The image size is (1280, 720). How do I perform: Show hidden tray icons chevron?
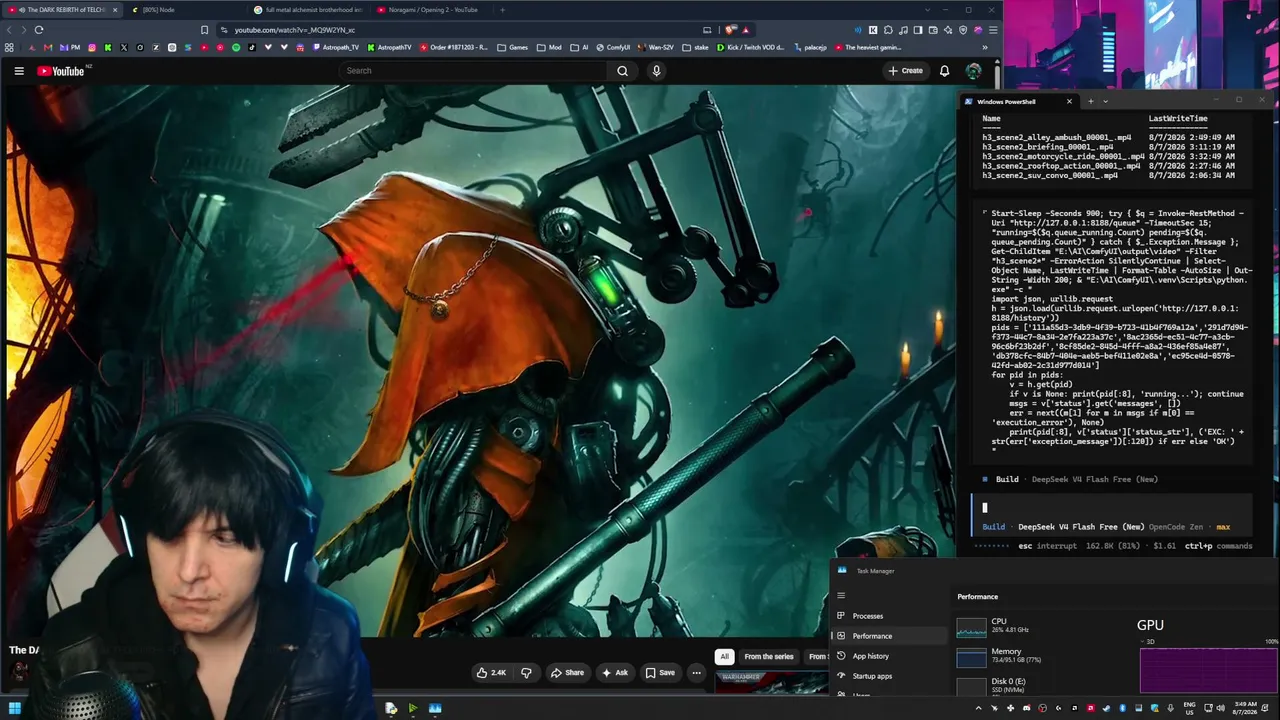point(978,709)
